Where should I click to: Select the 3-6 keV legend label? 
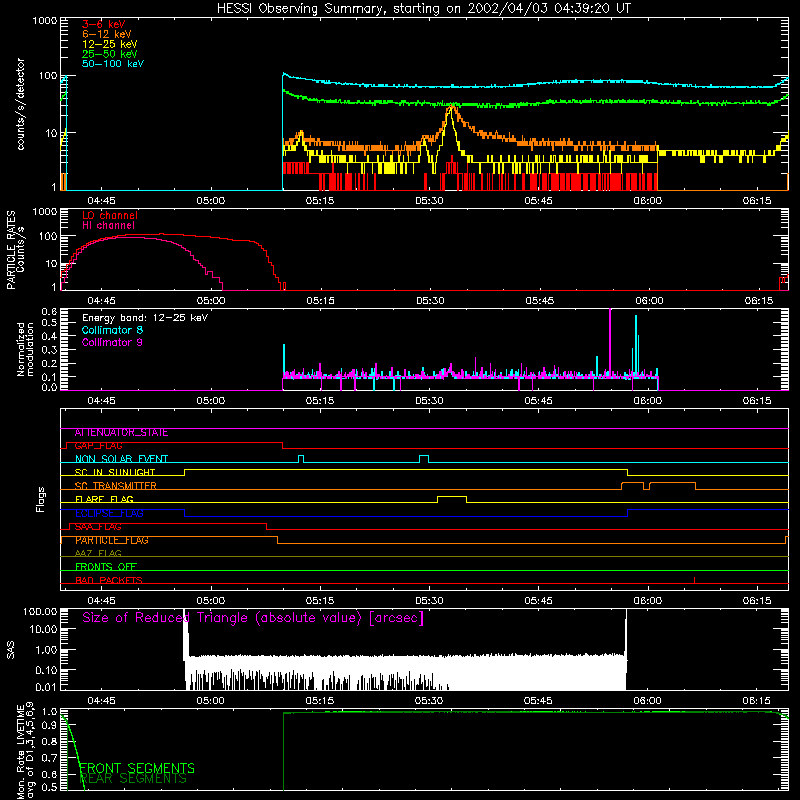tap(104, 24)
